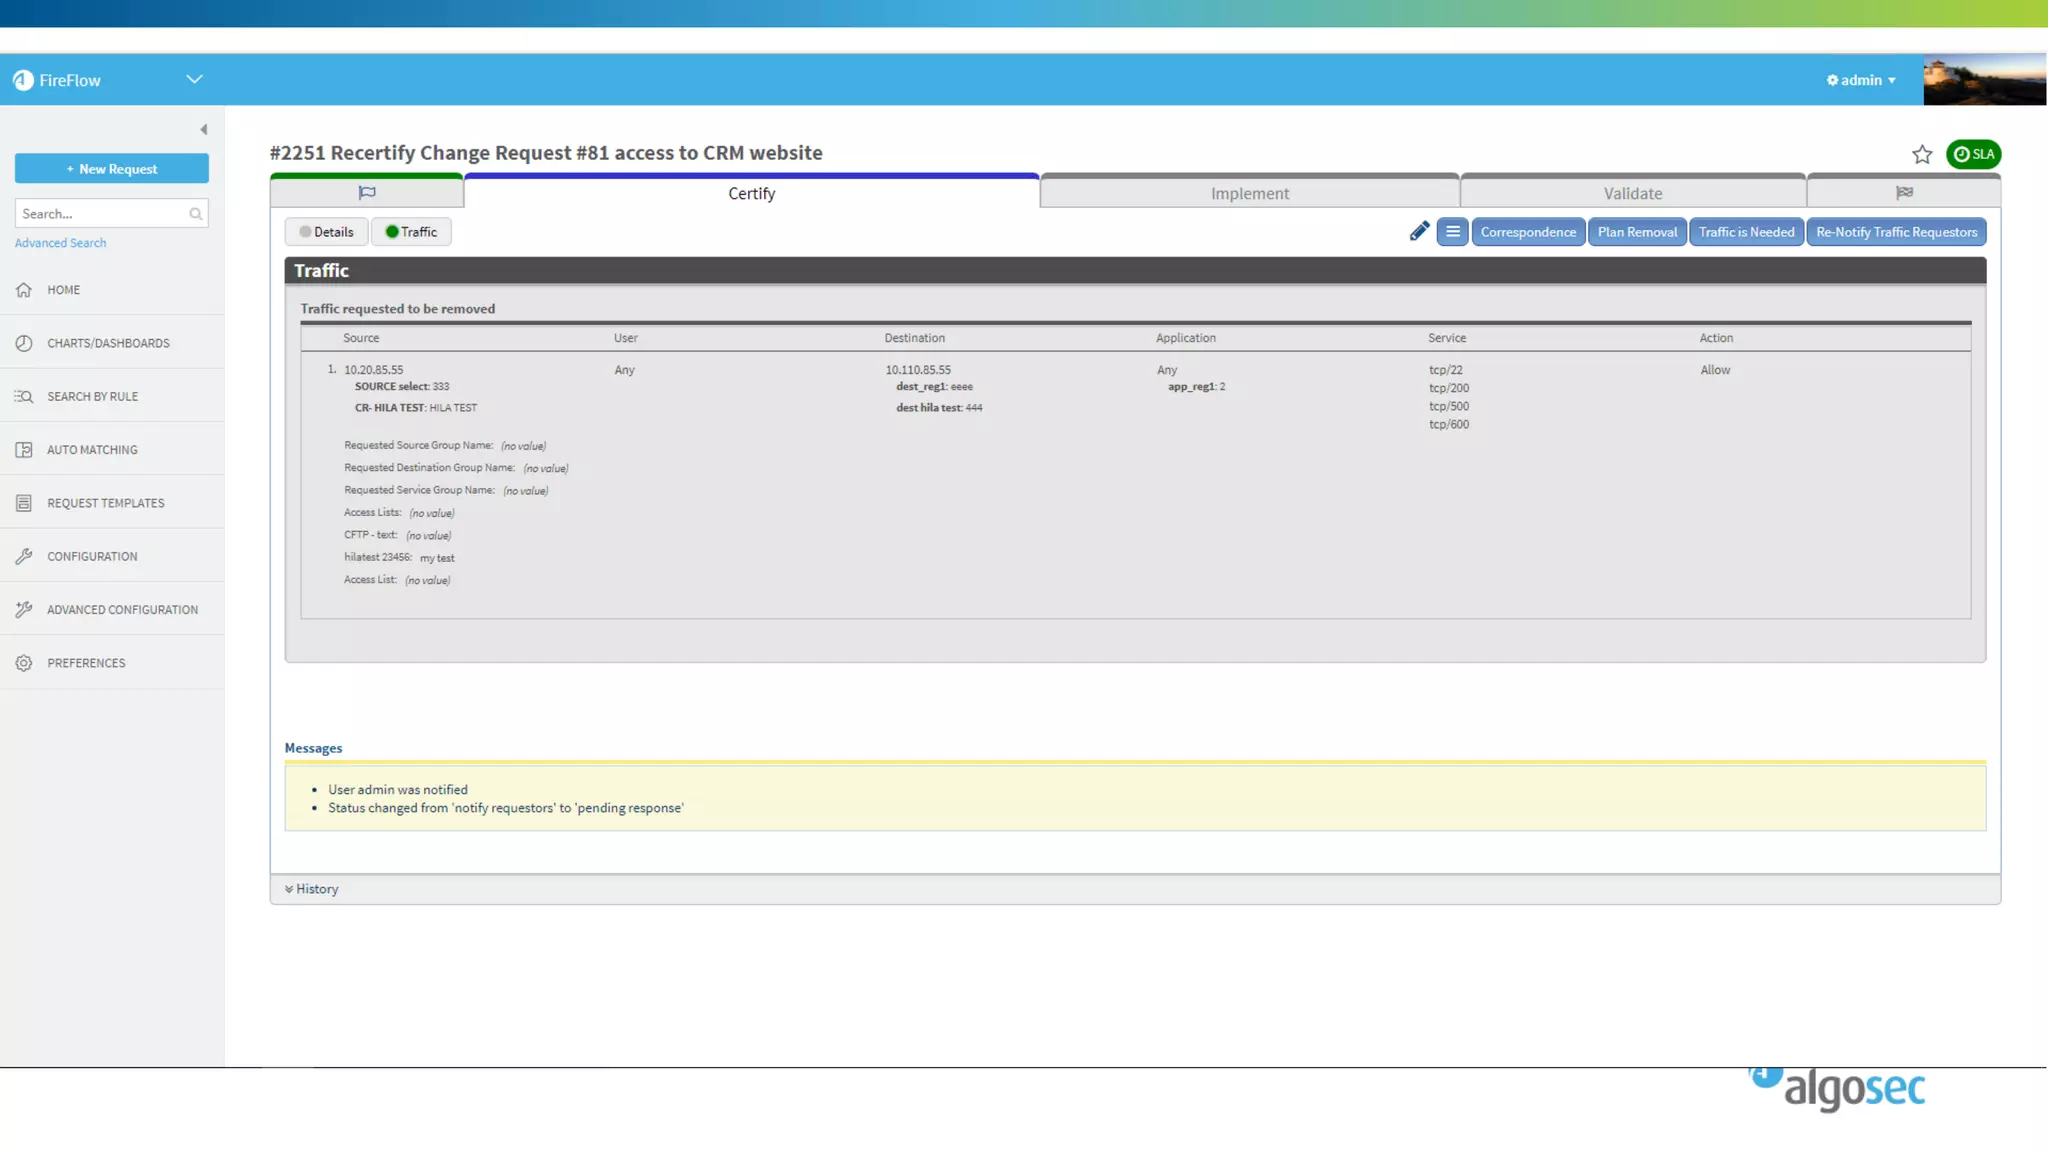Collapse the sidebar with the arrow icon
Image resolution: width=2048 pixels, height=1152 pixels.
click(203, 130)
